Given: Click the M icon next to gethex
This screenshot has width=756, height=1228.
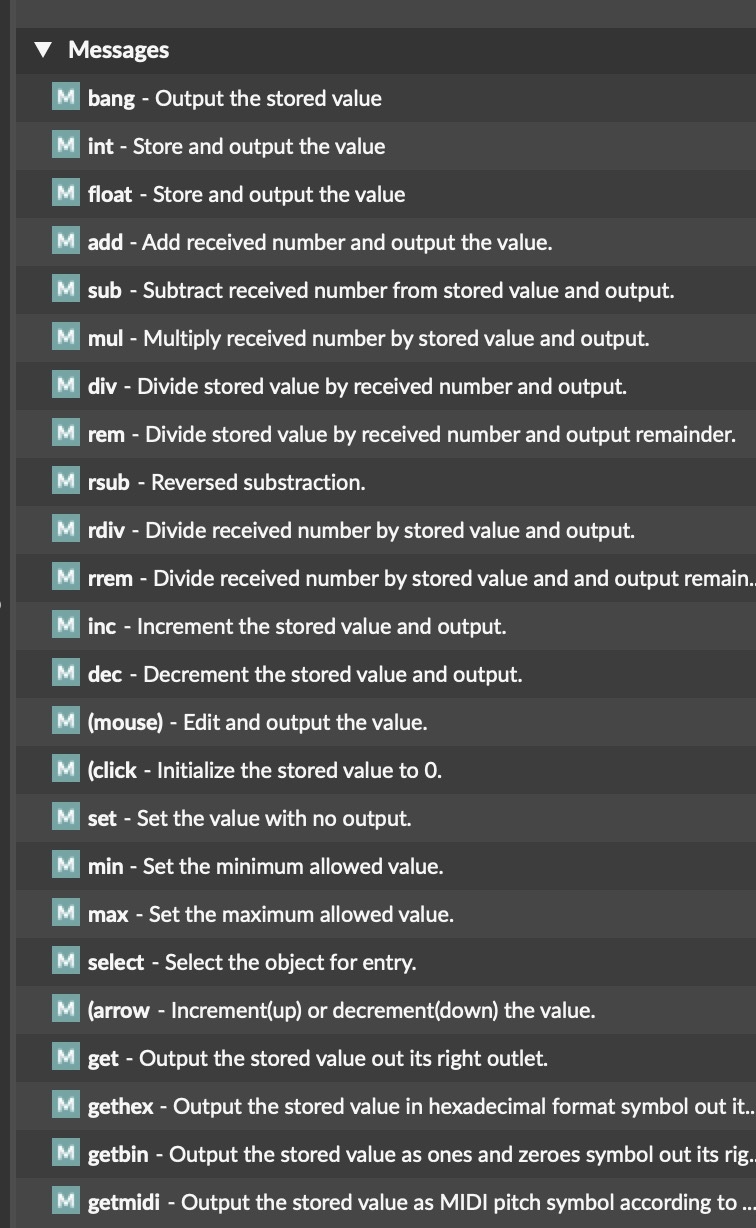Looking at the screenshot, I should click(x=66, y=1106).
